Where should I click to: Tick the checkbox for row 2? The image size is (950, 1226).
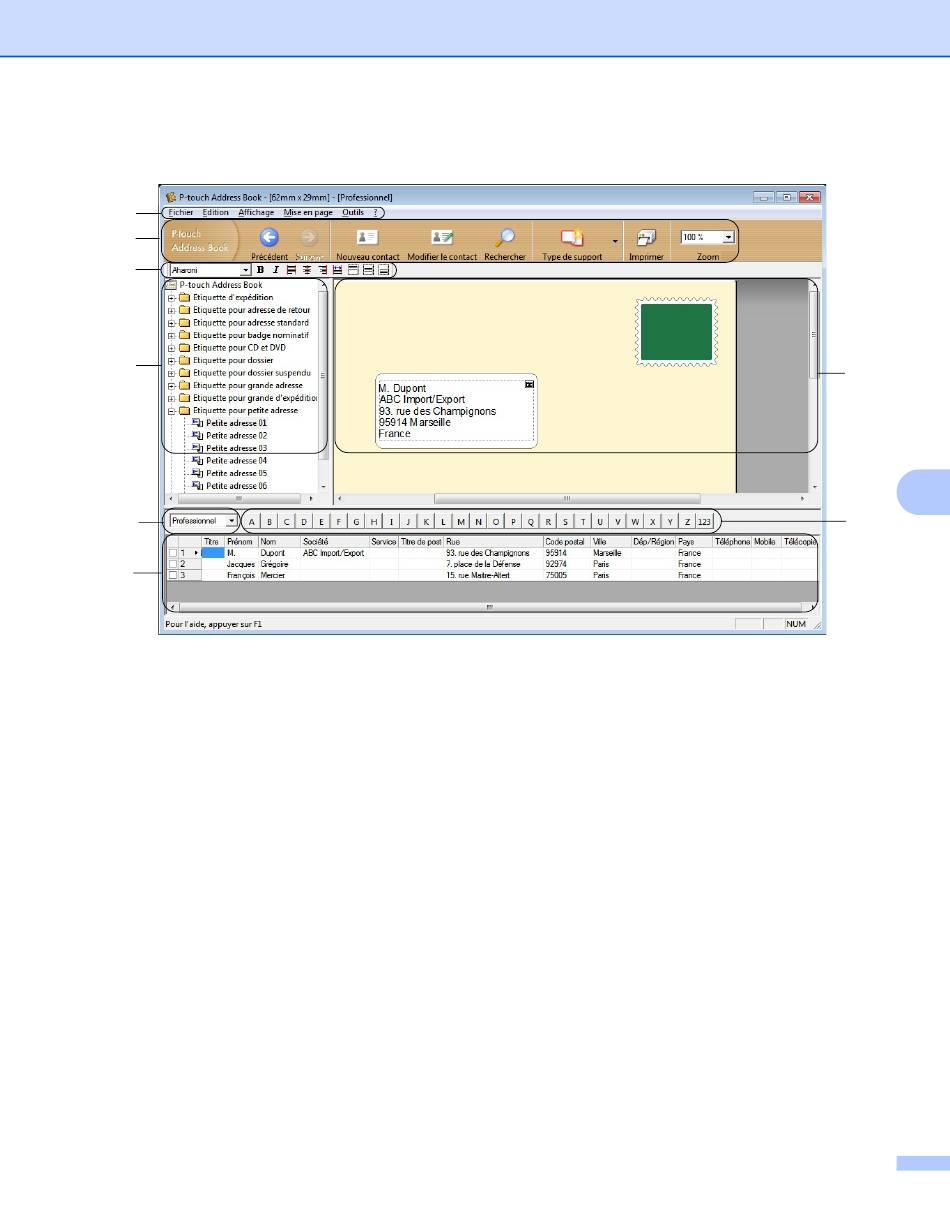tap(173, 564)
